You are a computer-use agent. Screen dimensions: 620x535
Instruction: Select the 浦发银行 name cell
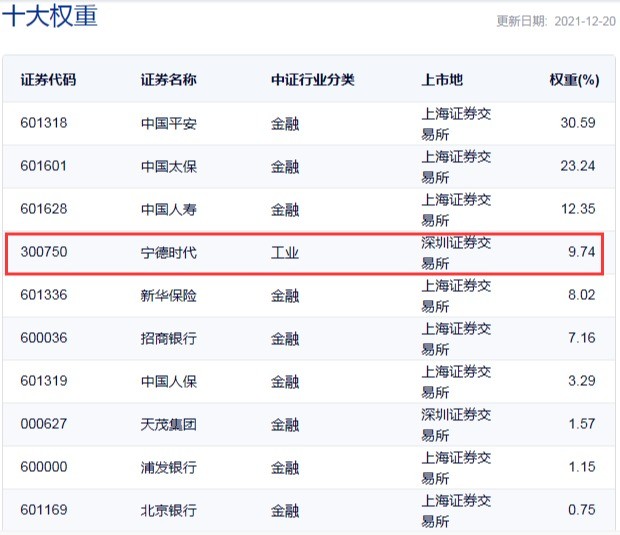point(169,468)
